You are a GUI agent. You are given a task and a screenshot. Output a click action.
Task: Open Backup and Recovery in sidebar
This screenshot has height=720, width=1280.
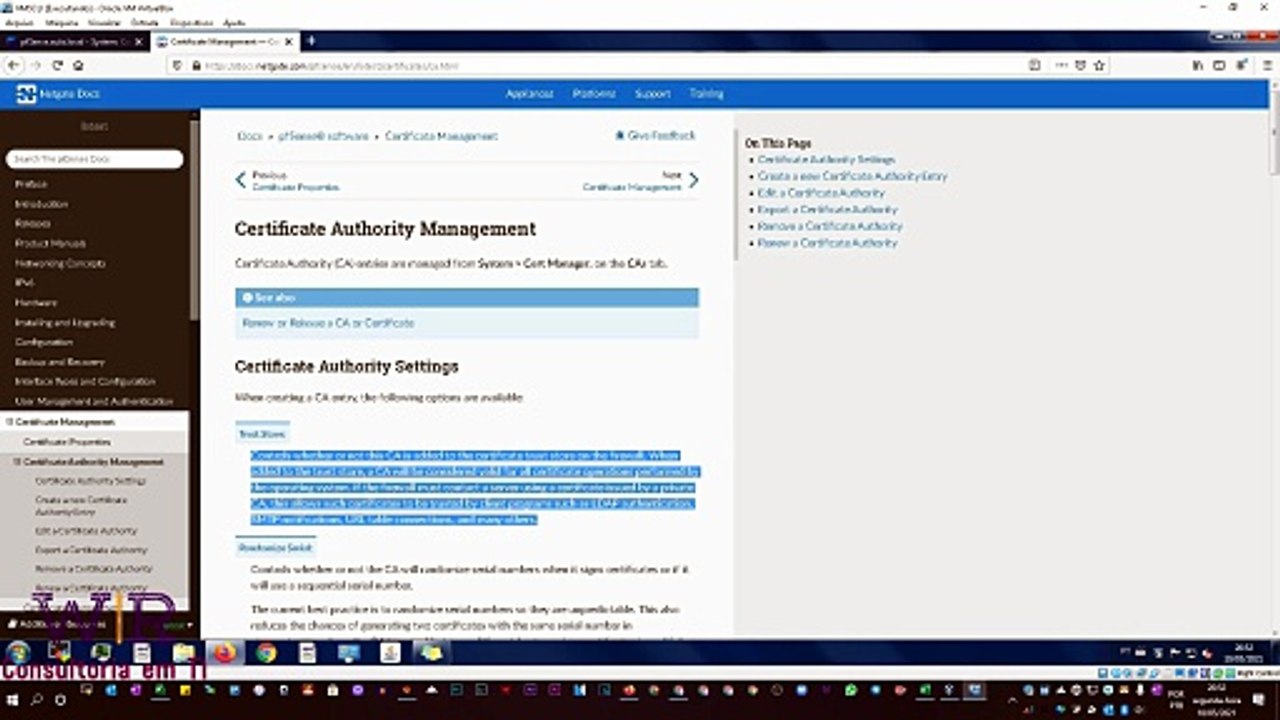60,362
